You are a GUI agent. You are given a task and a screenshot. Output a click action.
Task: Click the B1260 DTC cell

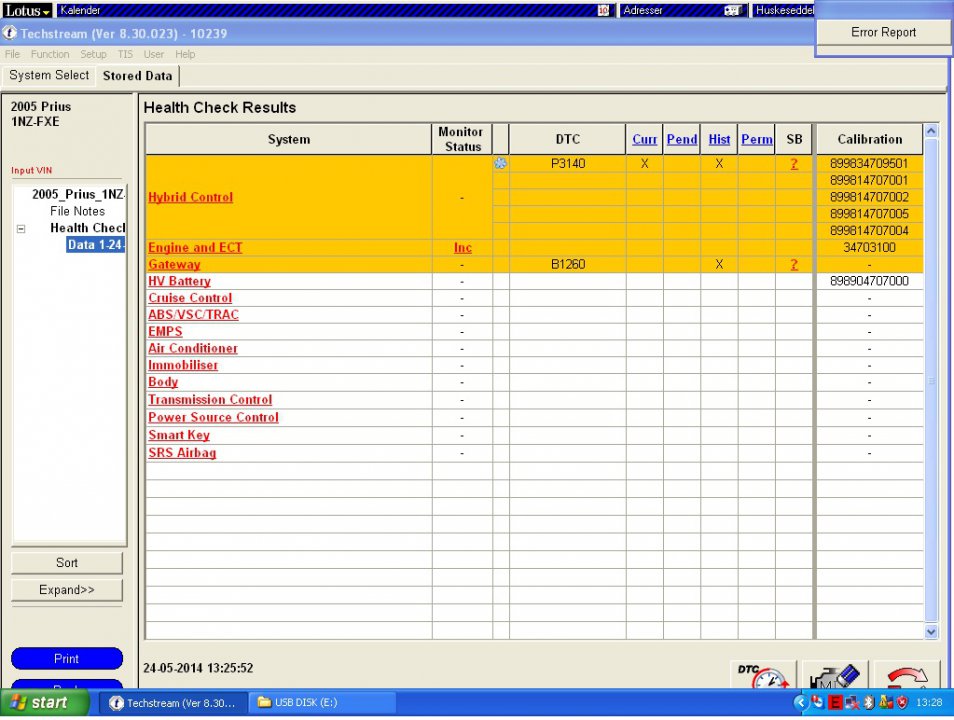click(x=568, y=265)
